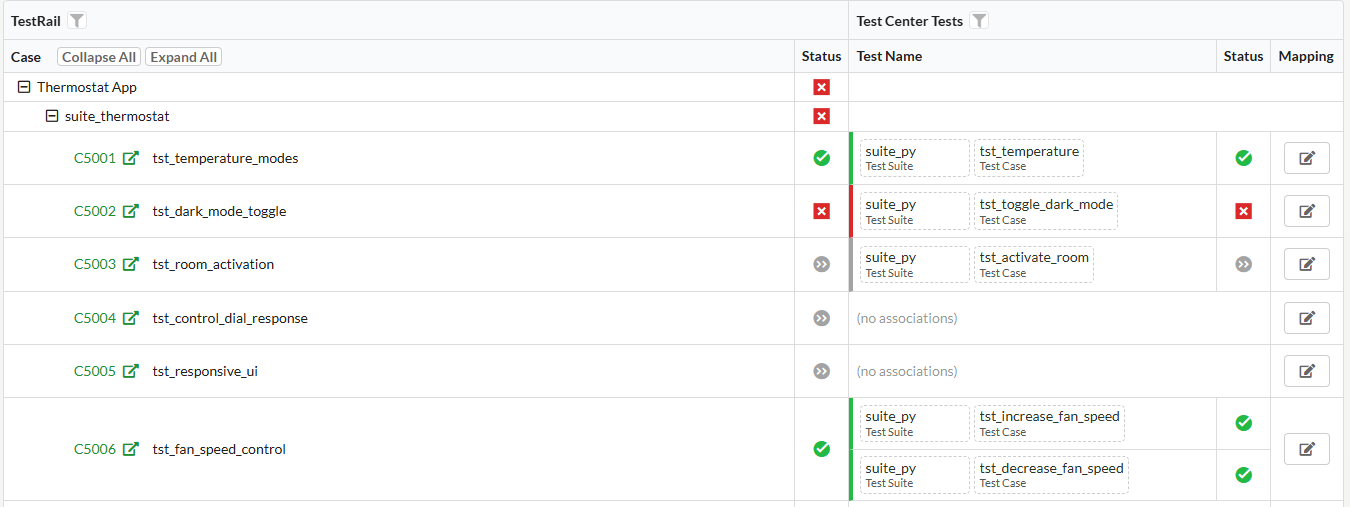Select the tst_toggle_dark_mode test case tag
Viewport: 1350px width, 507px height.
pyautogui.click(x=1046, y=211)
